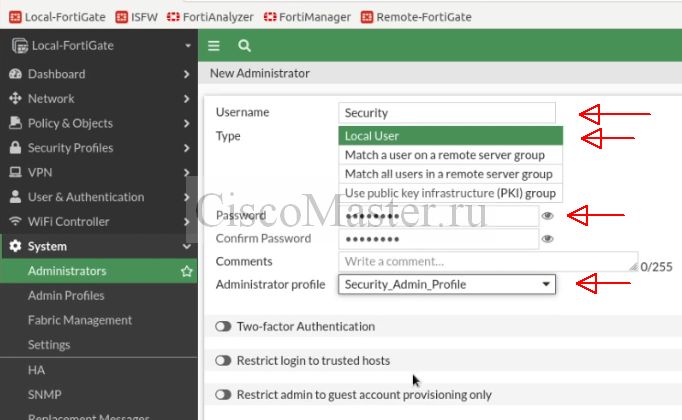Image resolution: width=682 pixels, height=420 pixels.
Task: Open the SNMP submenu
Action: tap(99, 394)
